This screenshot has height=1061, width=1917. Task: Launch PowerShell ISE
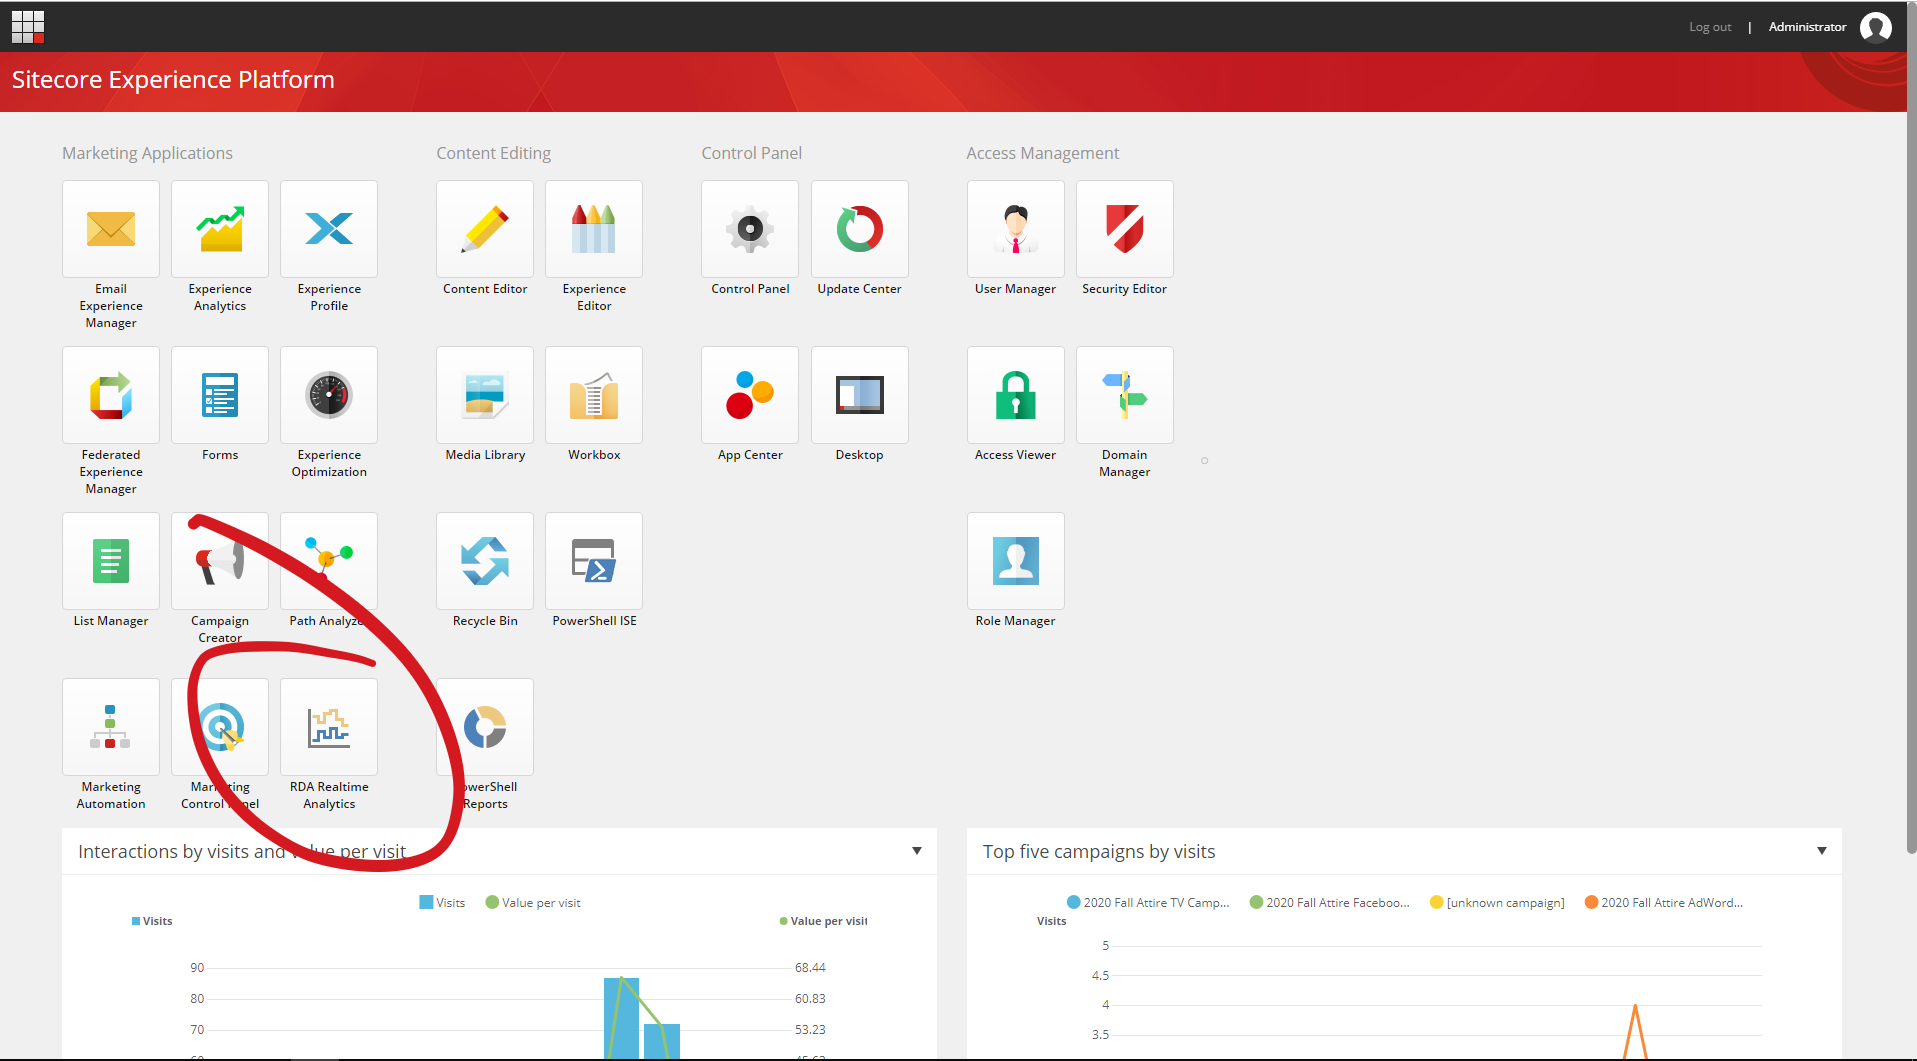[x=594, y=561]
